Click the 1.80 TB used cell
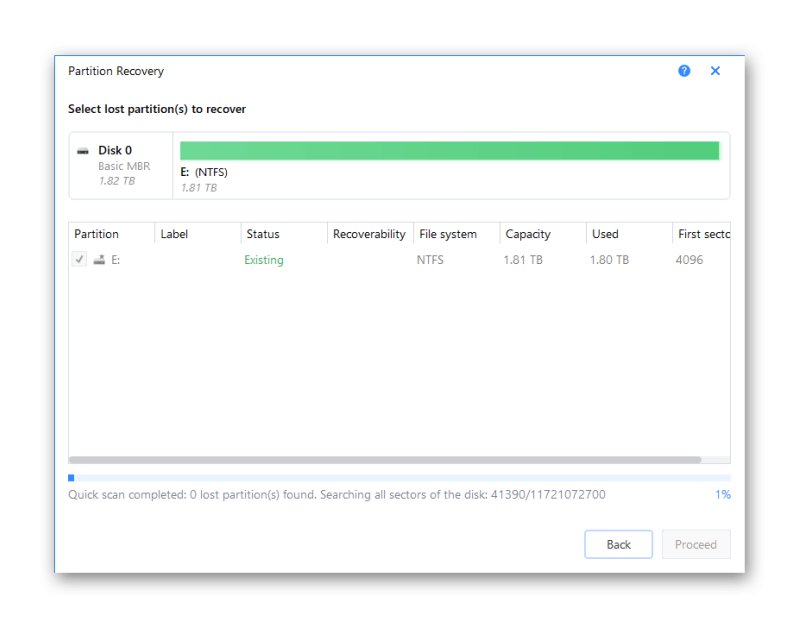800x628 pixels. tap(609, 260)
